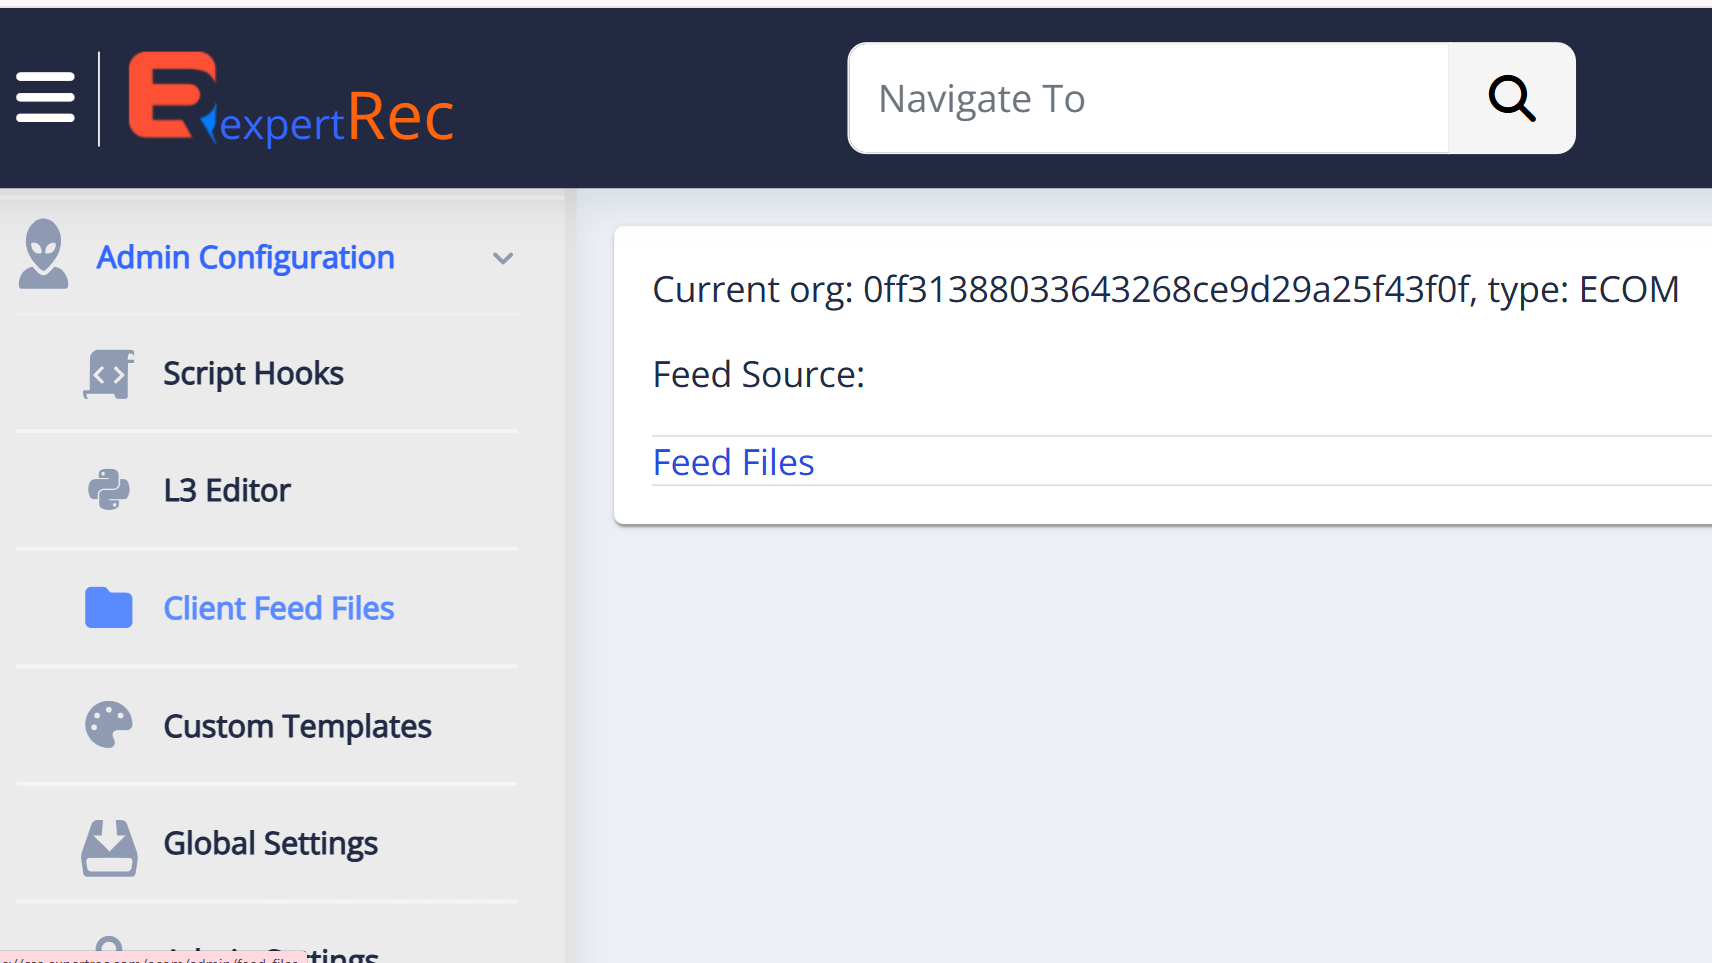Focus the Navigate To search field

1148,99
